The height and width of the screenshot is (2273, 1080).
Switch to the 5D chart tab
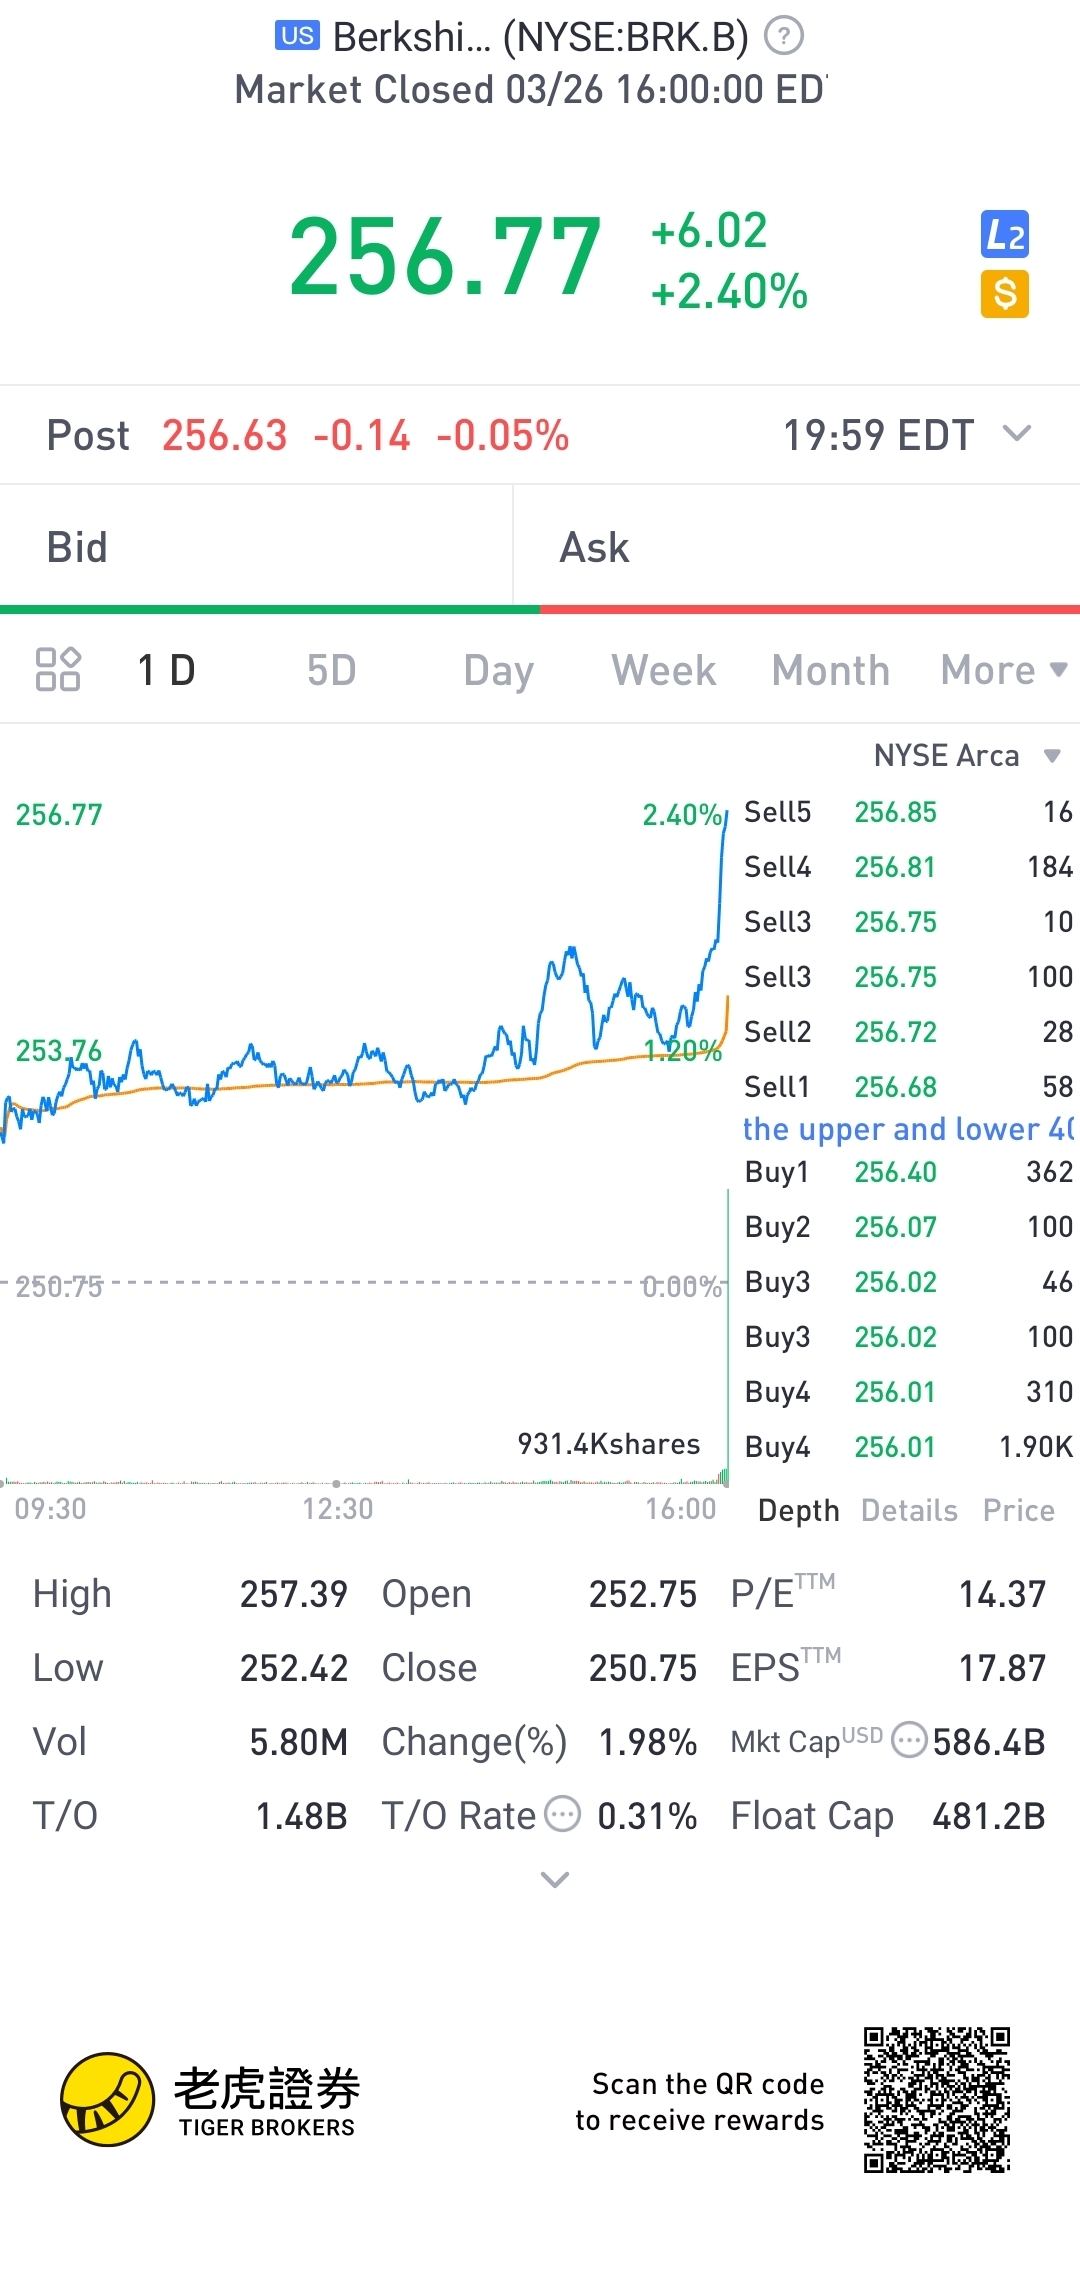coord(331,670)
